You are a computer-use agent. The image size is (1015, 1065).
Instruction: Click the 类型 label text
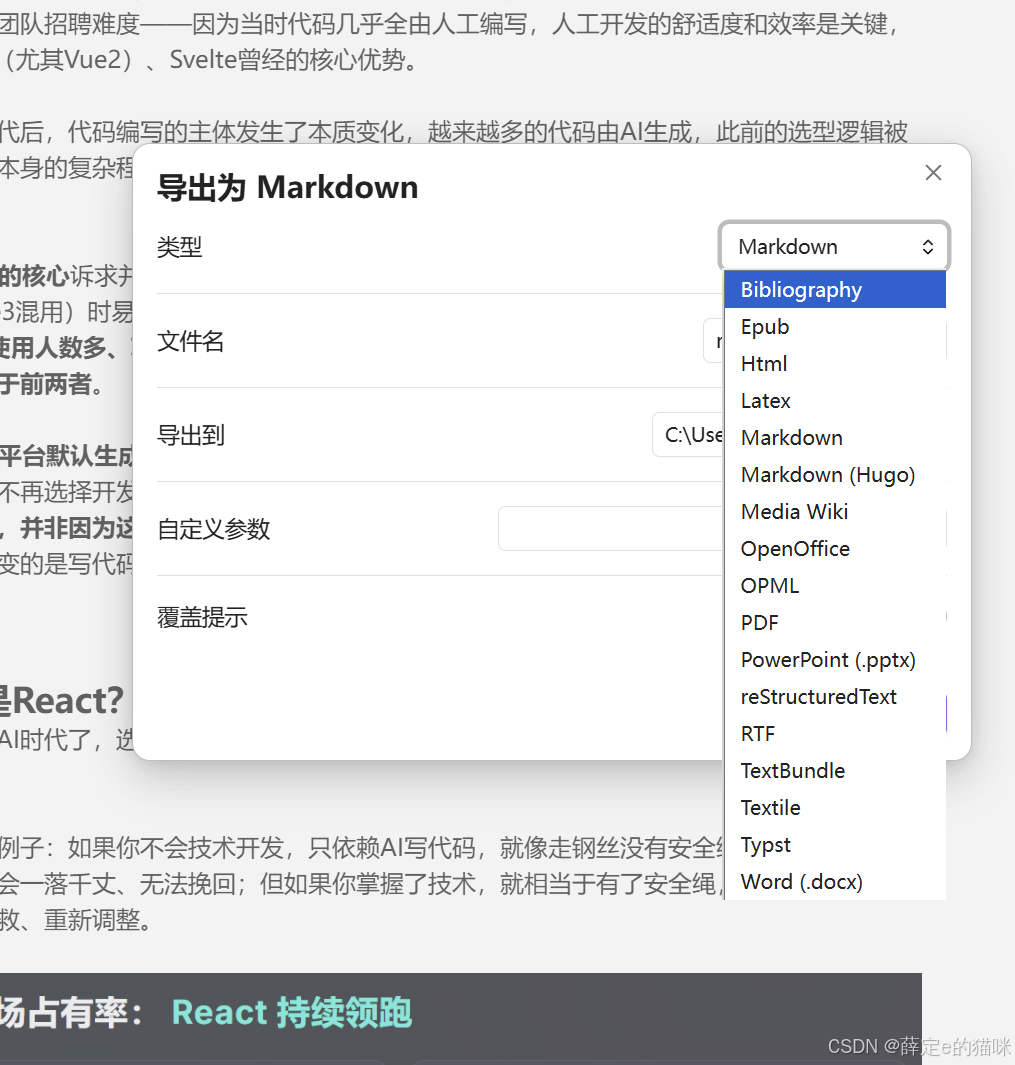pyautogui.click(x=179, y=247)
